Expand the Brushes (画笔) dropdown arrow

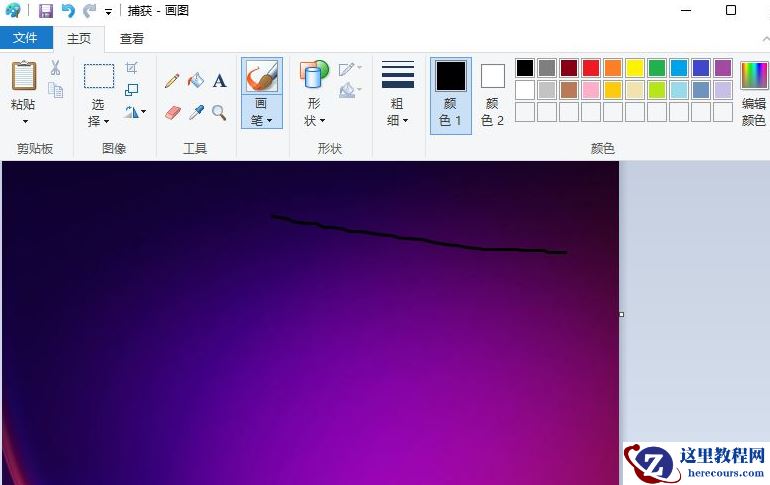tap(270, 120)
